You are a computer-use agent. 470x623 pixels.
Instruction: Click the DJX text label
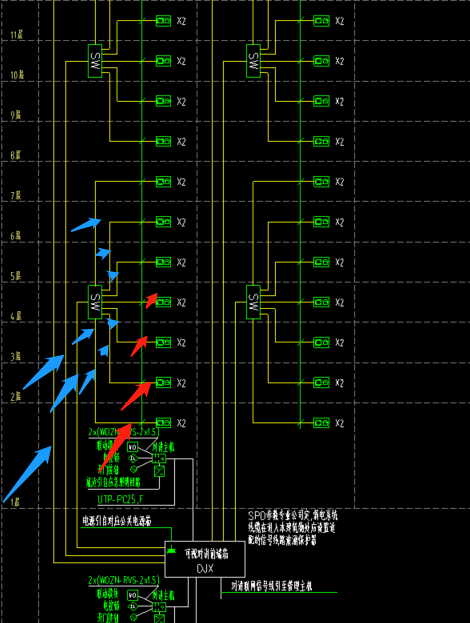(x=205, y=569)
